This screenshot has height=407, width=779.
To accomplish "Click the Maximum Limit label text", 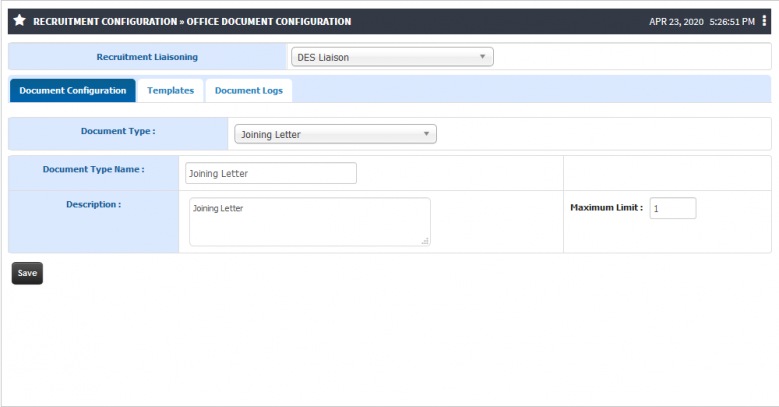I will click(607, 208).
